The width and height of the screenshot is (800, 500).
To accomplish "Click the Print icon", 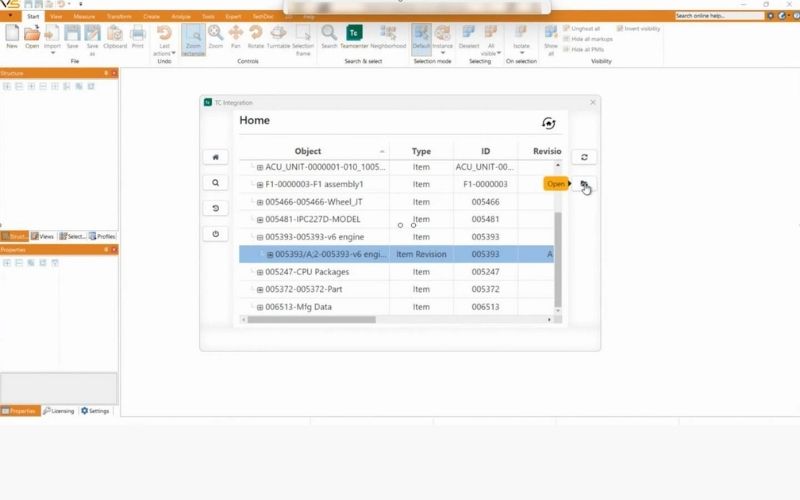I will click(x=138, y=34).
